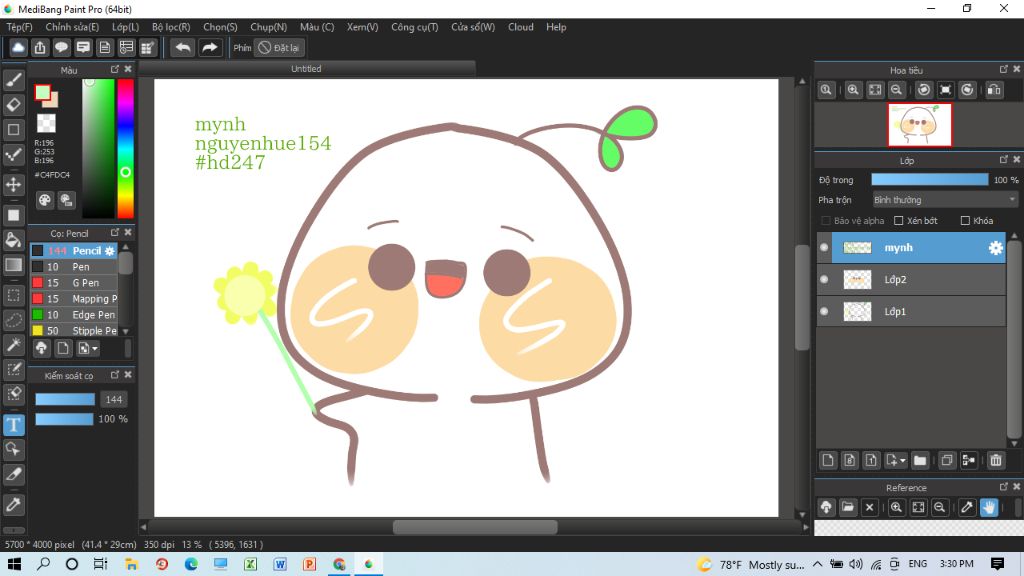Open Word from the Windows taskbar
Screen dimensions: 1024x576
click(280, 564)
